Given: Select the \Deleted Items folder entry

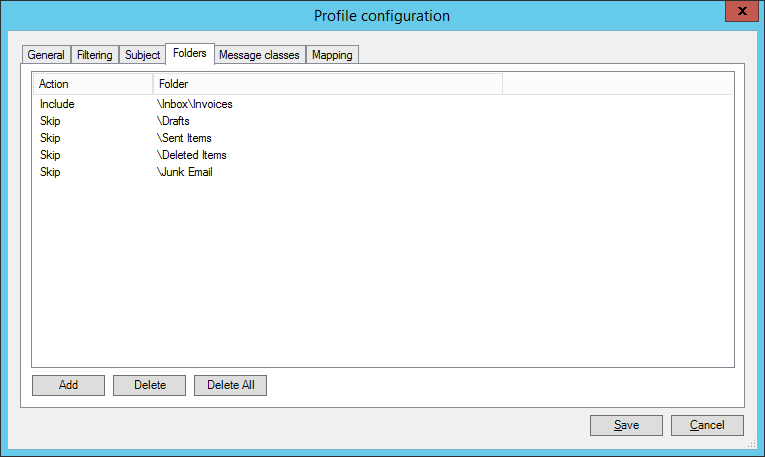Looking at the screenshot, I should click(x=191, y=155).
